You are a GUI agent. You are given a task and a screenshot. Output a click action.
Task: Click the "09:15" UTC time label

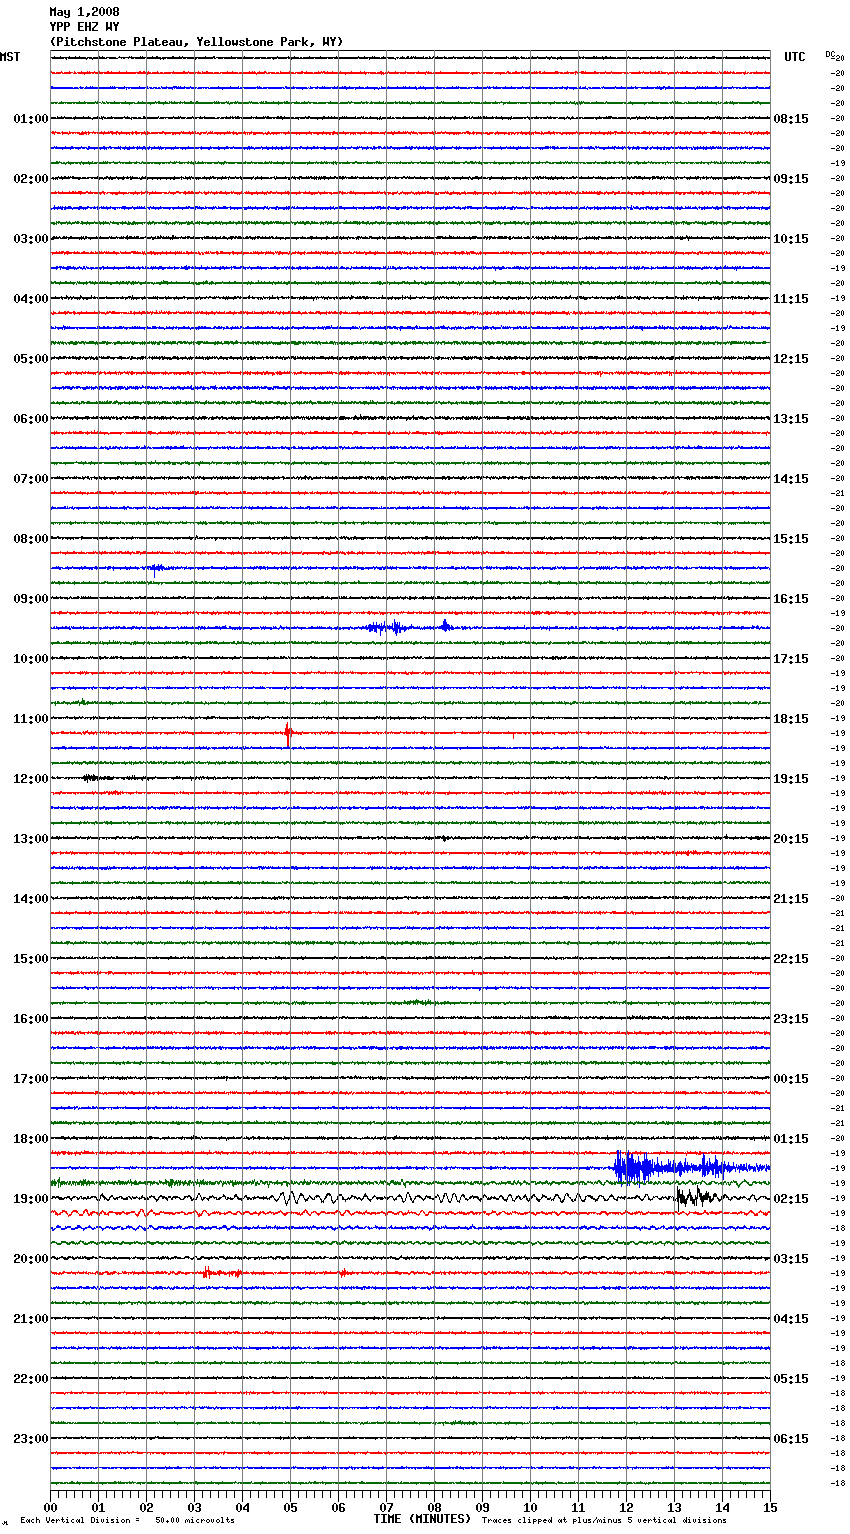pos(791,179)
